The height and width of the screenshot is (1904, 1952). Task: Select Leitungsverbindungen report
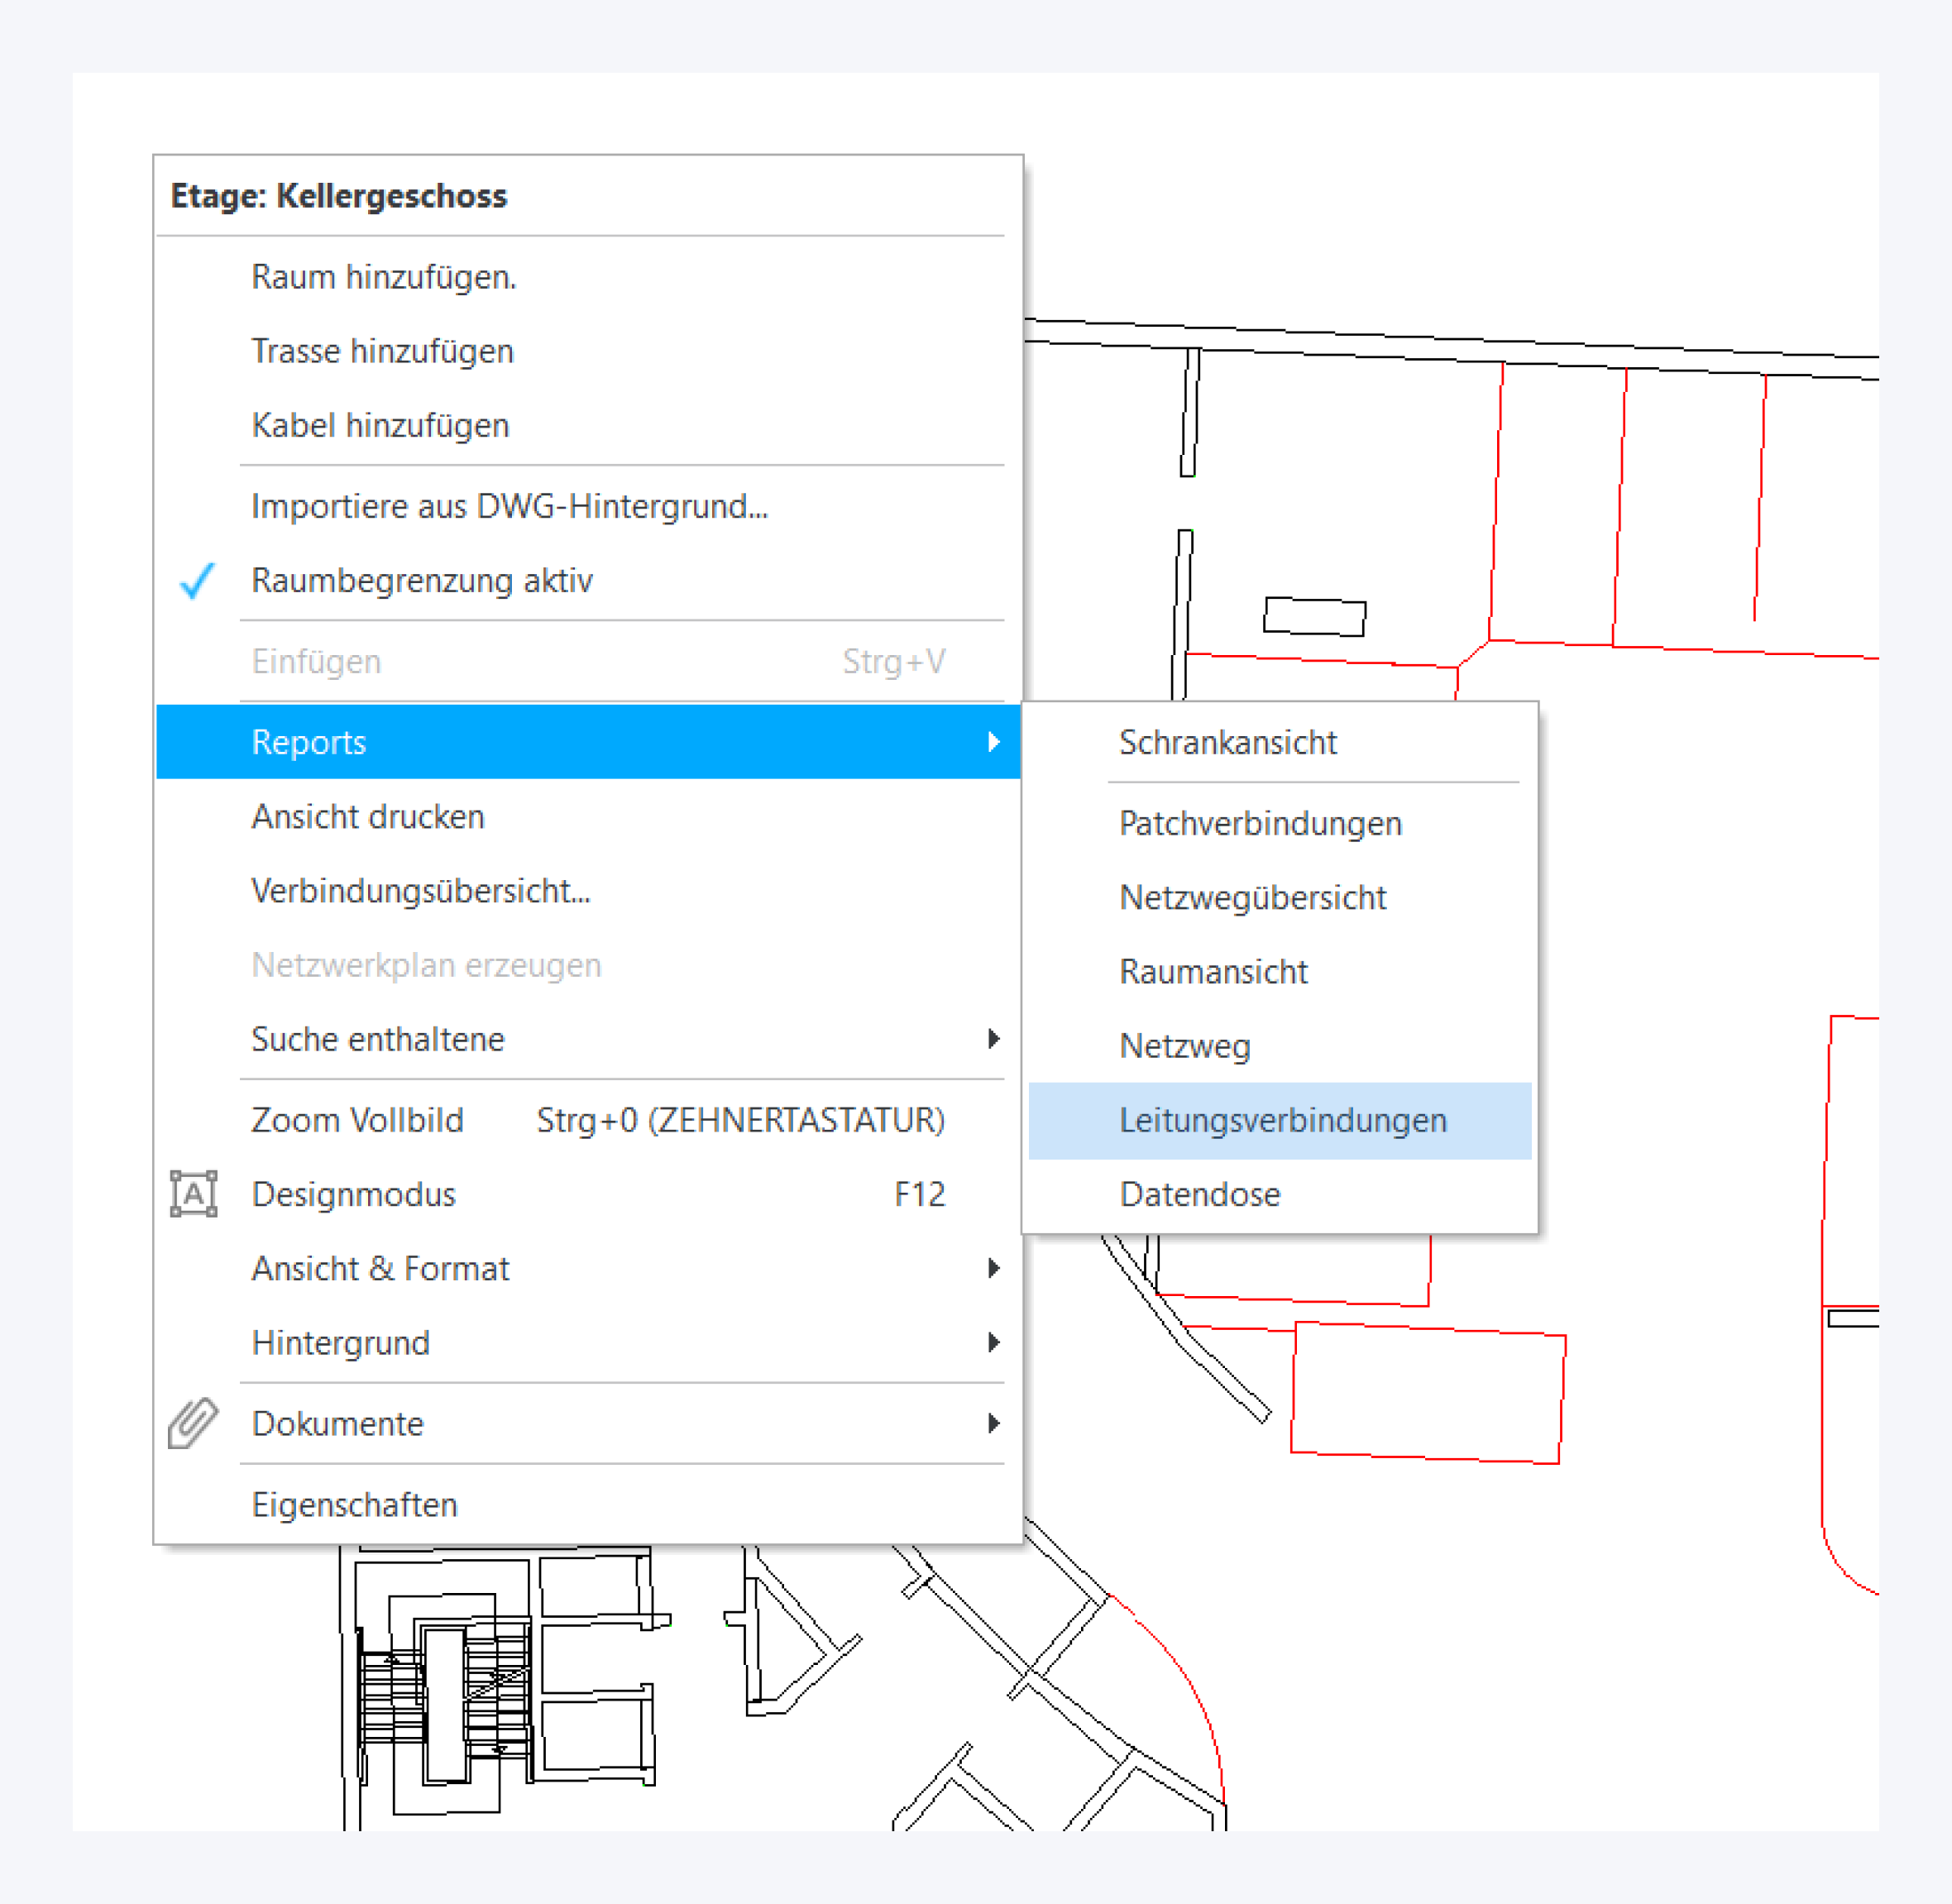pos(1282,1120)
